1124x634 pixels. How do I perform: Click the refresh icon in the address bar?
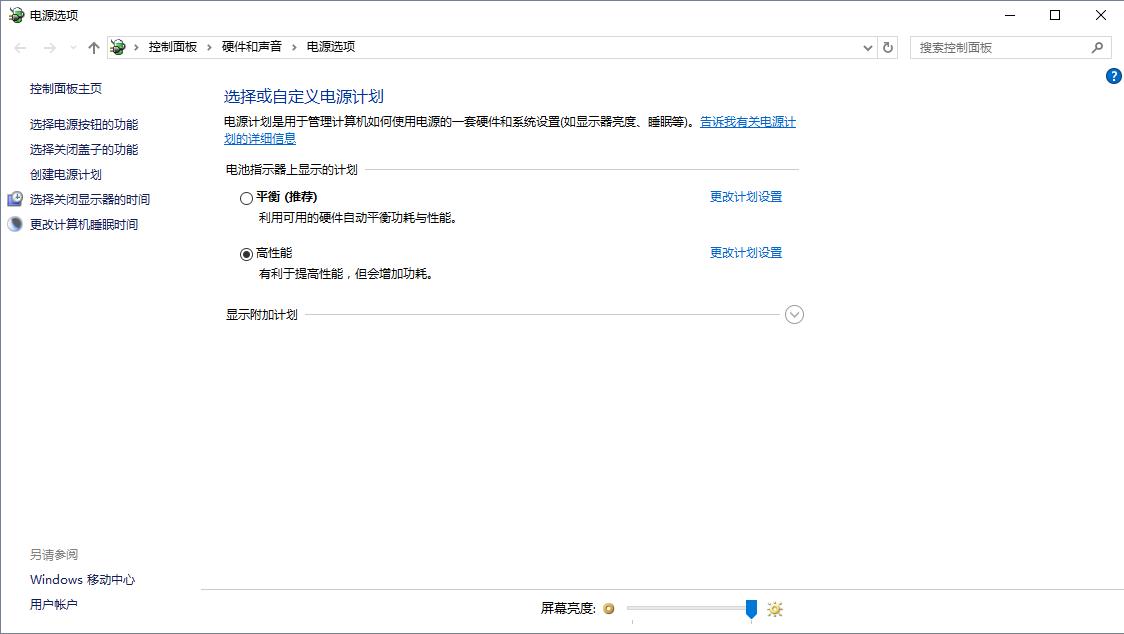point(888,47)
